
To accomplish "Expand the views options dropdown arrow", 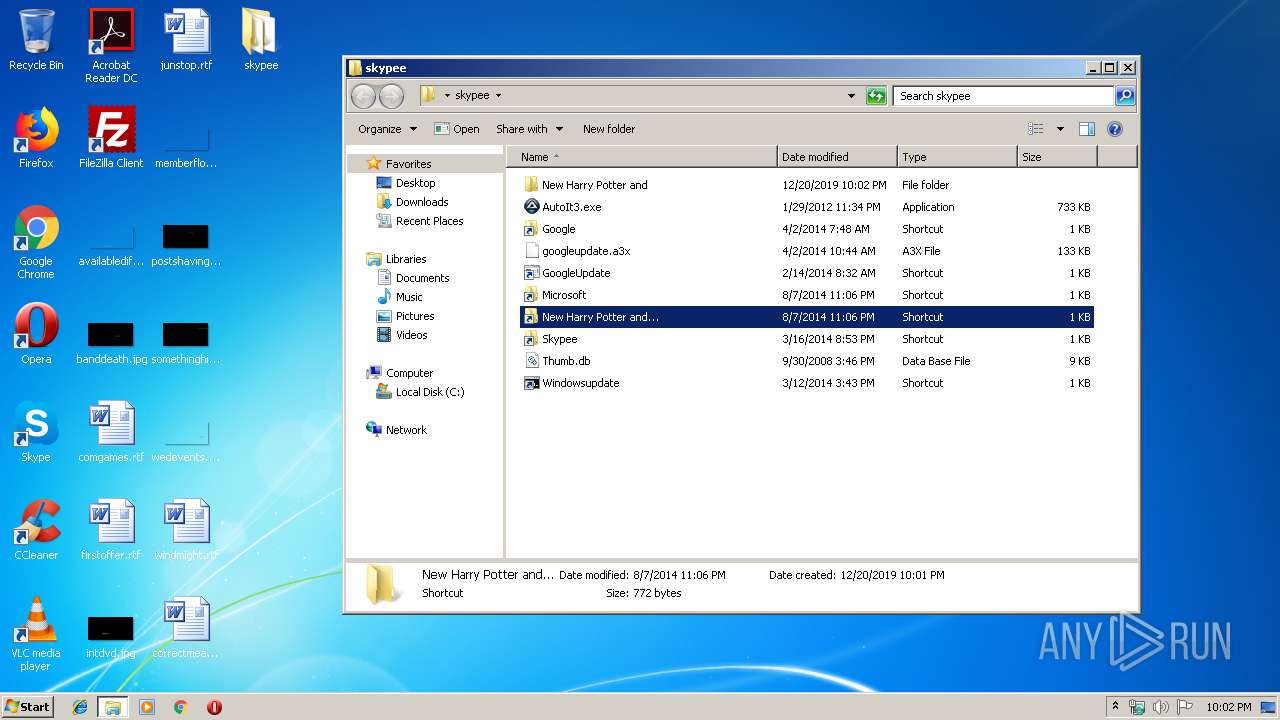I will coord(1060,129).
